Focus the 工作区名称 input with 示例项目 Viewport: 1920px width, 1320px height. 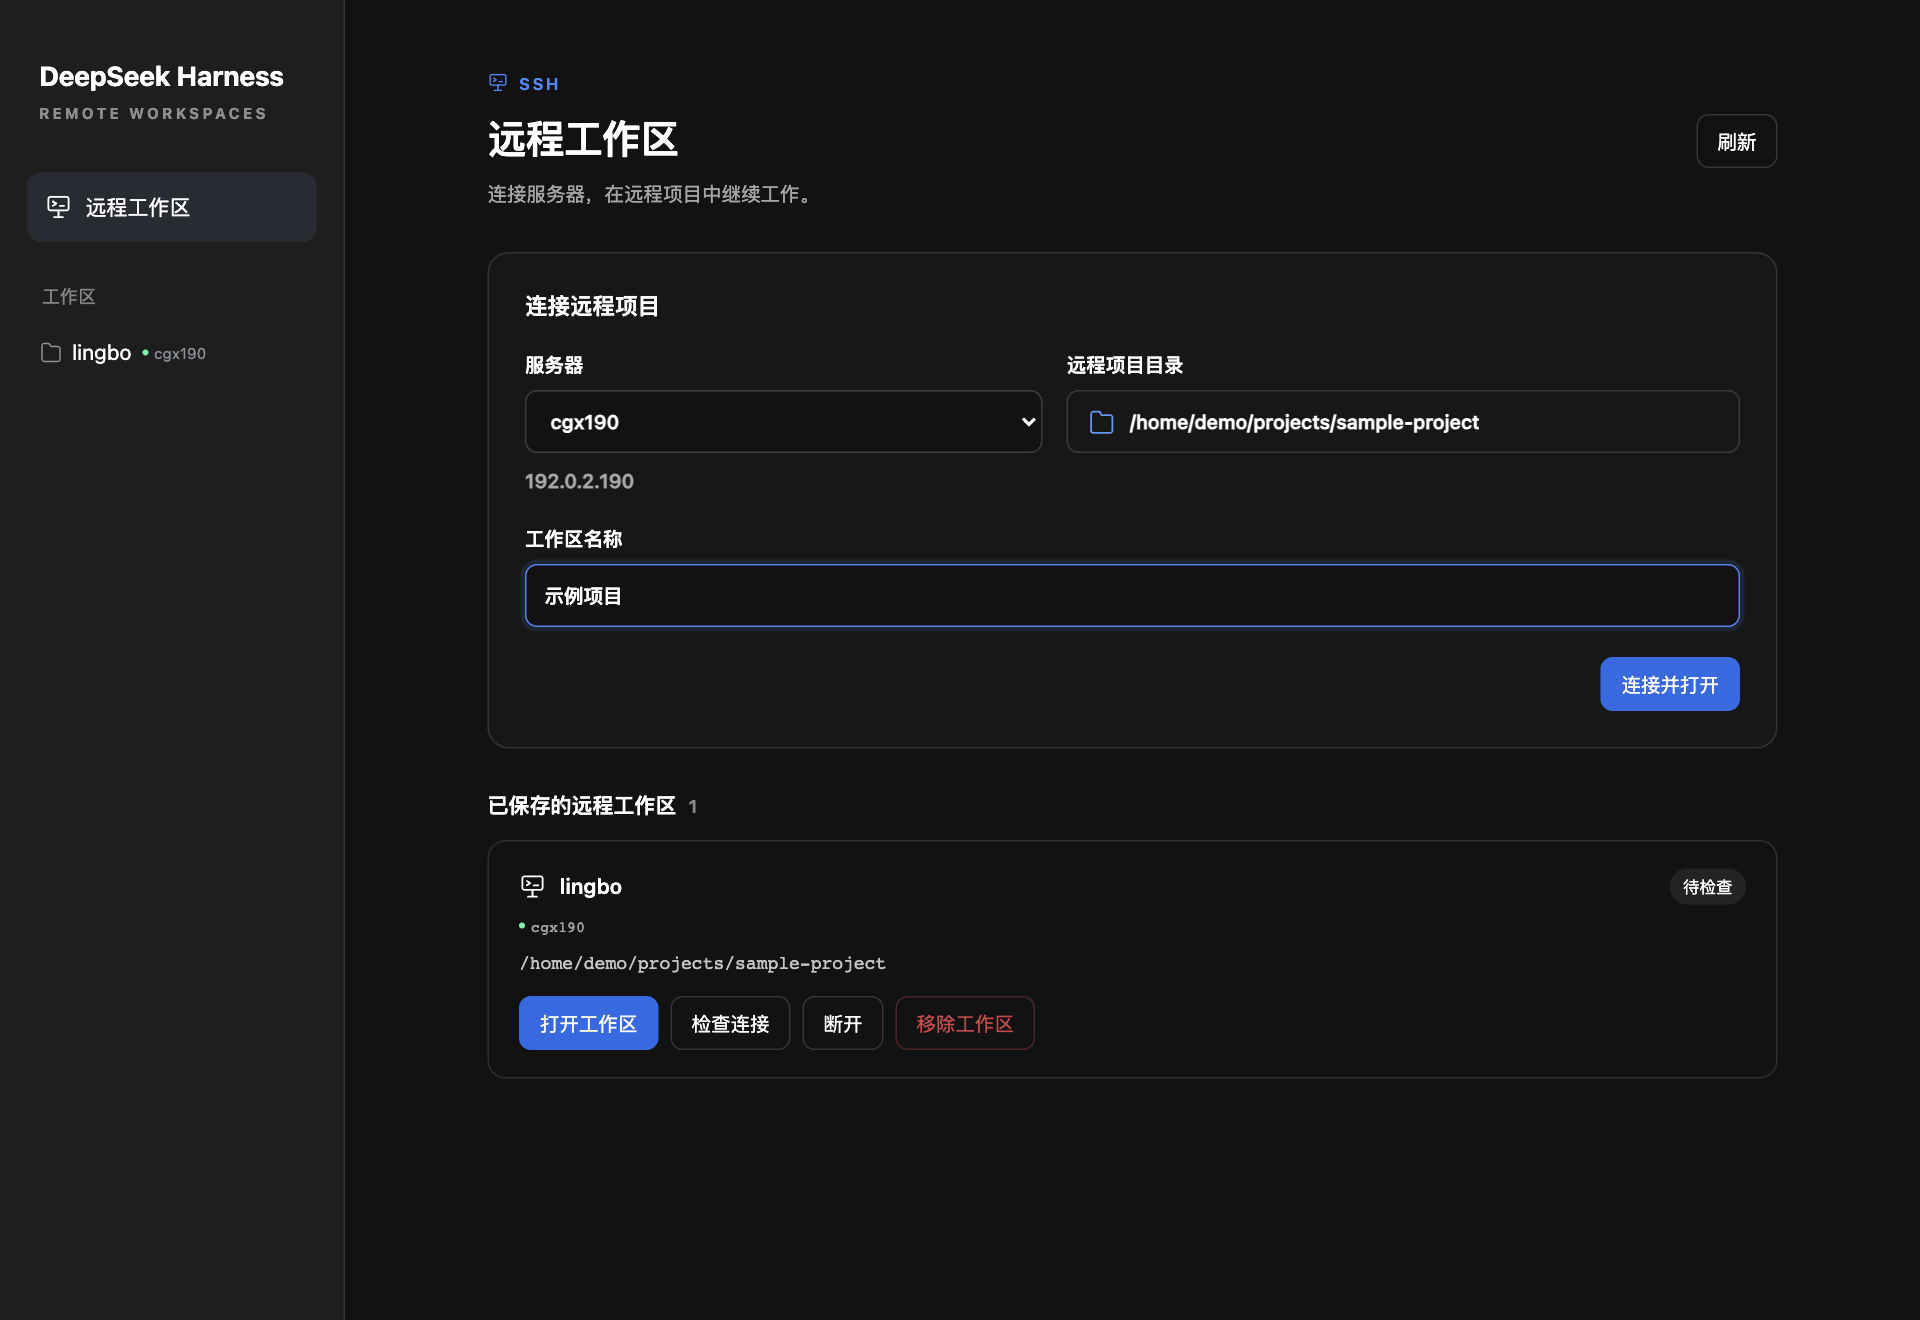(1132, 596)
